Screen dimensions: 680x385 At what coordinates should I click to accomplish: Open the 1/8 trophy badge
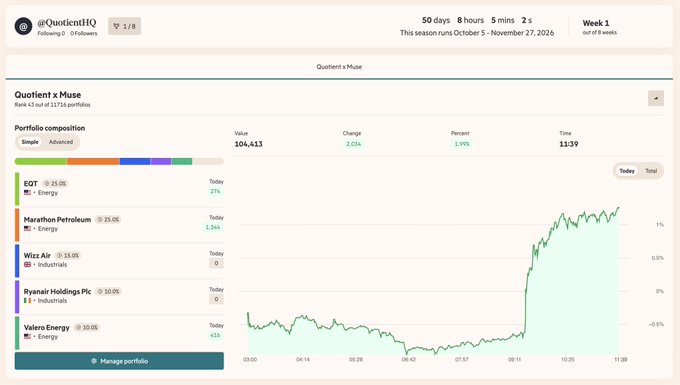tap(124, 26)
